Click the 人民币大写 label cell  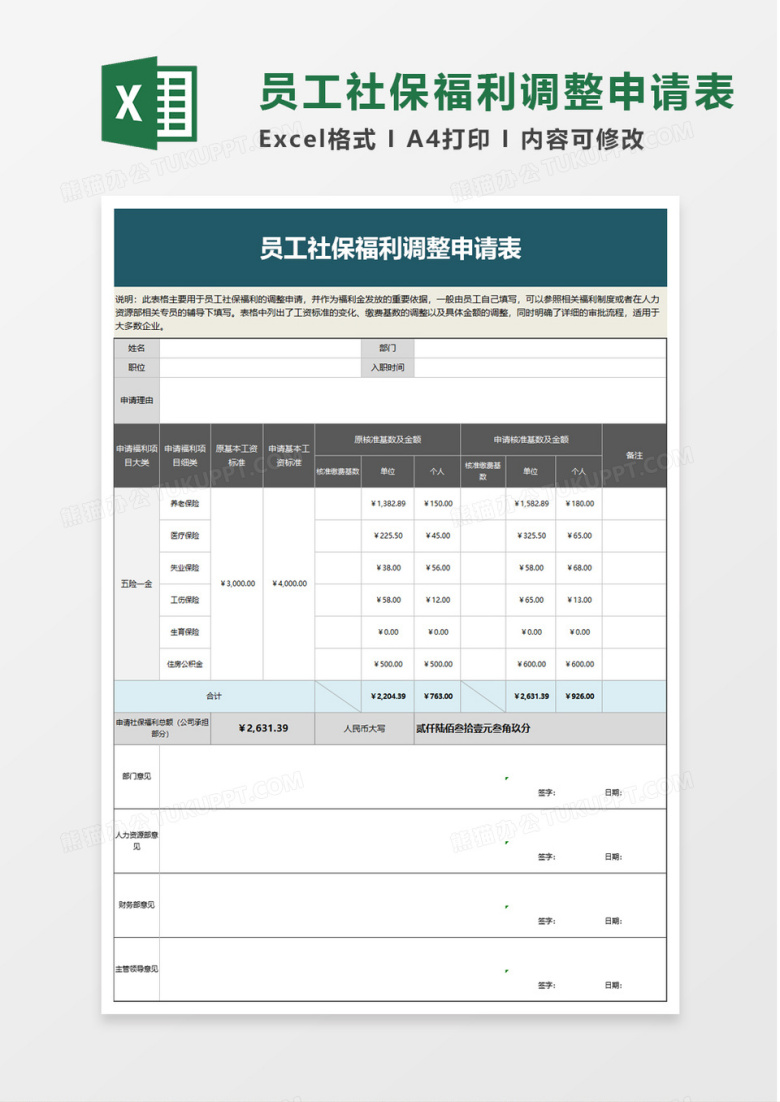pyautogui.click(x=364, y=729)
